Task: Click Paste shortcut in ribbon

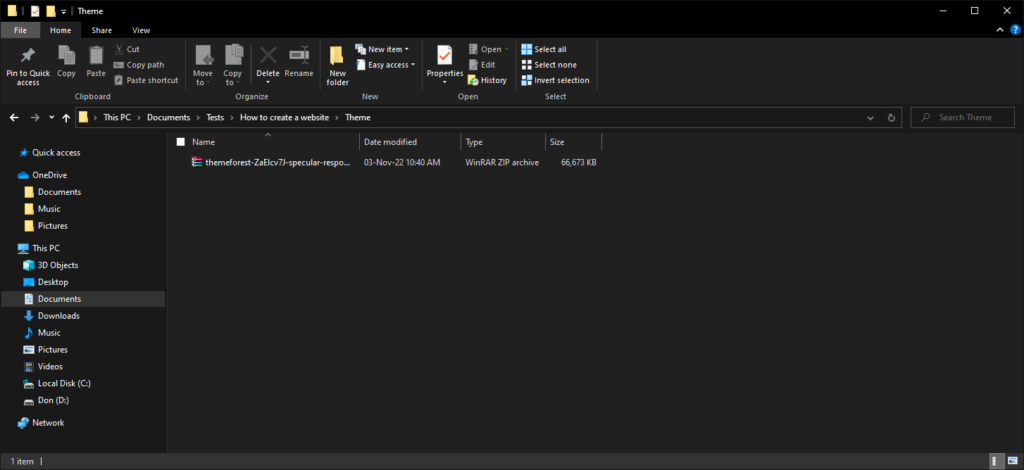Action: coord(146,80)
